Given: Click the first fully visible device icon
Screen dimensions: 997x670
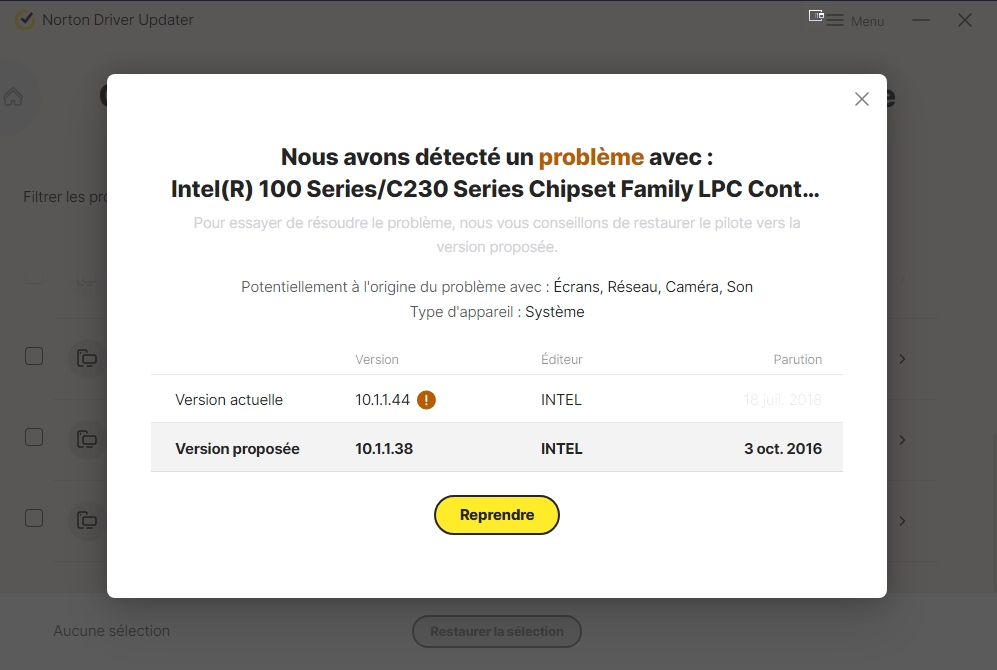Looking at the screenshot, I should click(87, 358).
